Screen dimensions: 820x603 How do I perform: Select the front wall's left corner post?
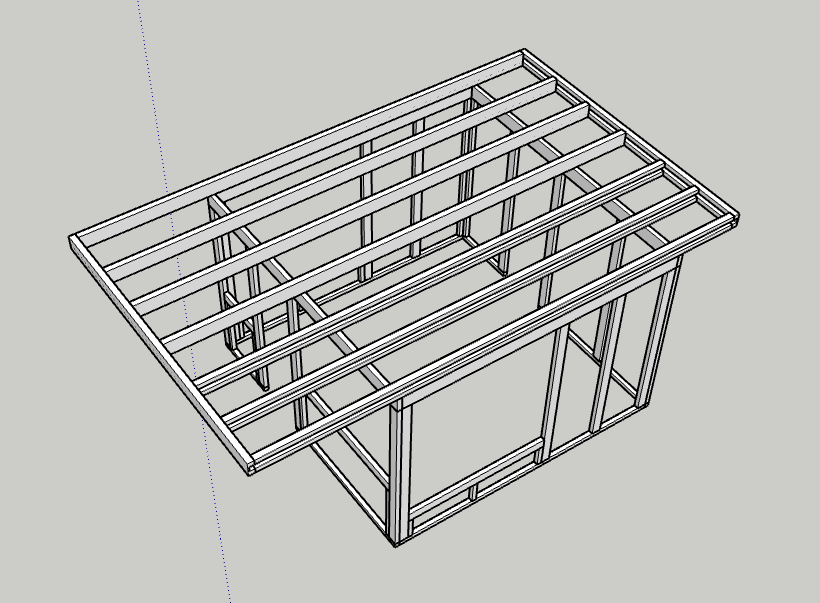[x=400, y=472]
